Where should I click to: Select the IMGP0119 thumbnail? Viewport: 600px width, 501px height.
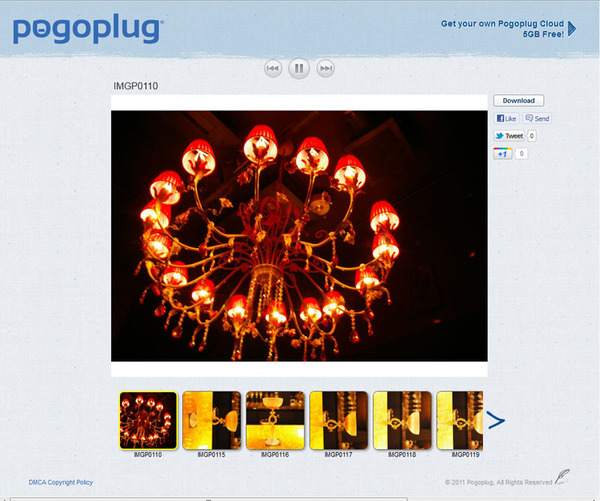pyautogui.click(x=460, y=420)
